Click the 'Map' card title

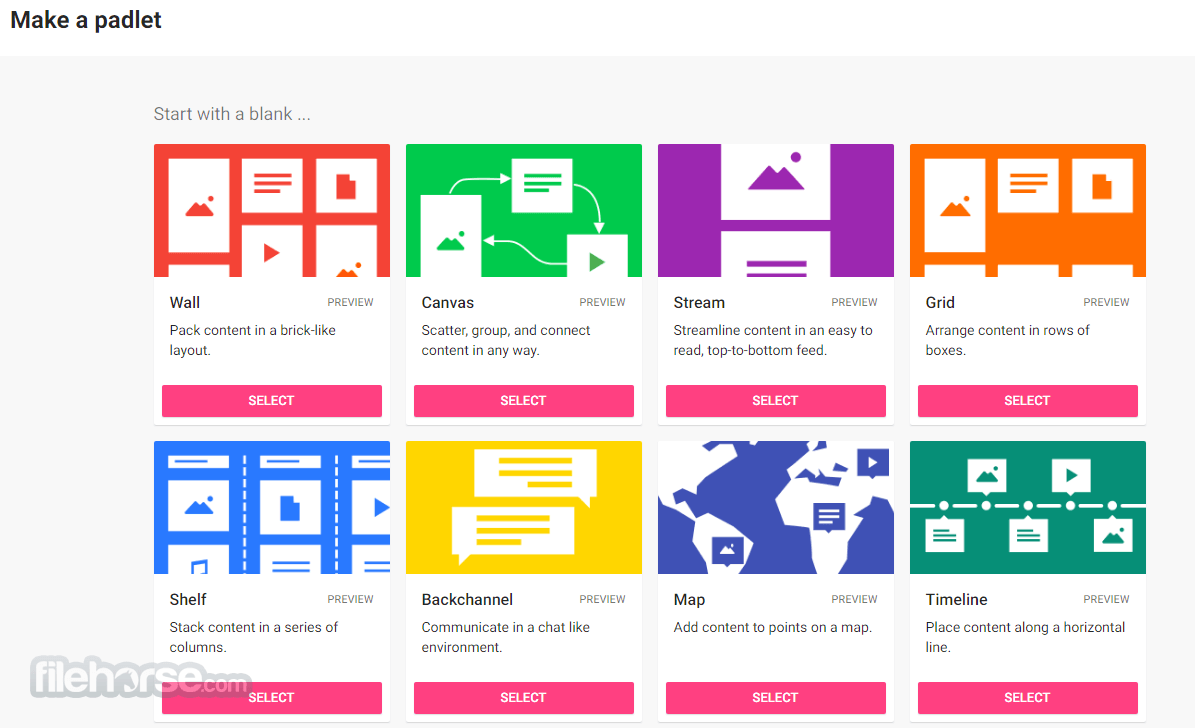click(689, 599)
